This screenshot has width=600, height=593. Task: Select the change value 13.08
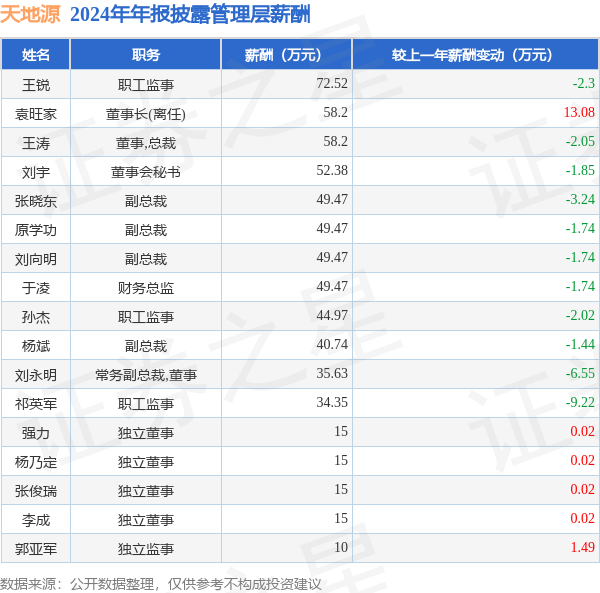(x=579, y=112)
